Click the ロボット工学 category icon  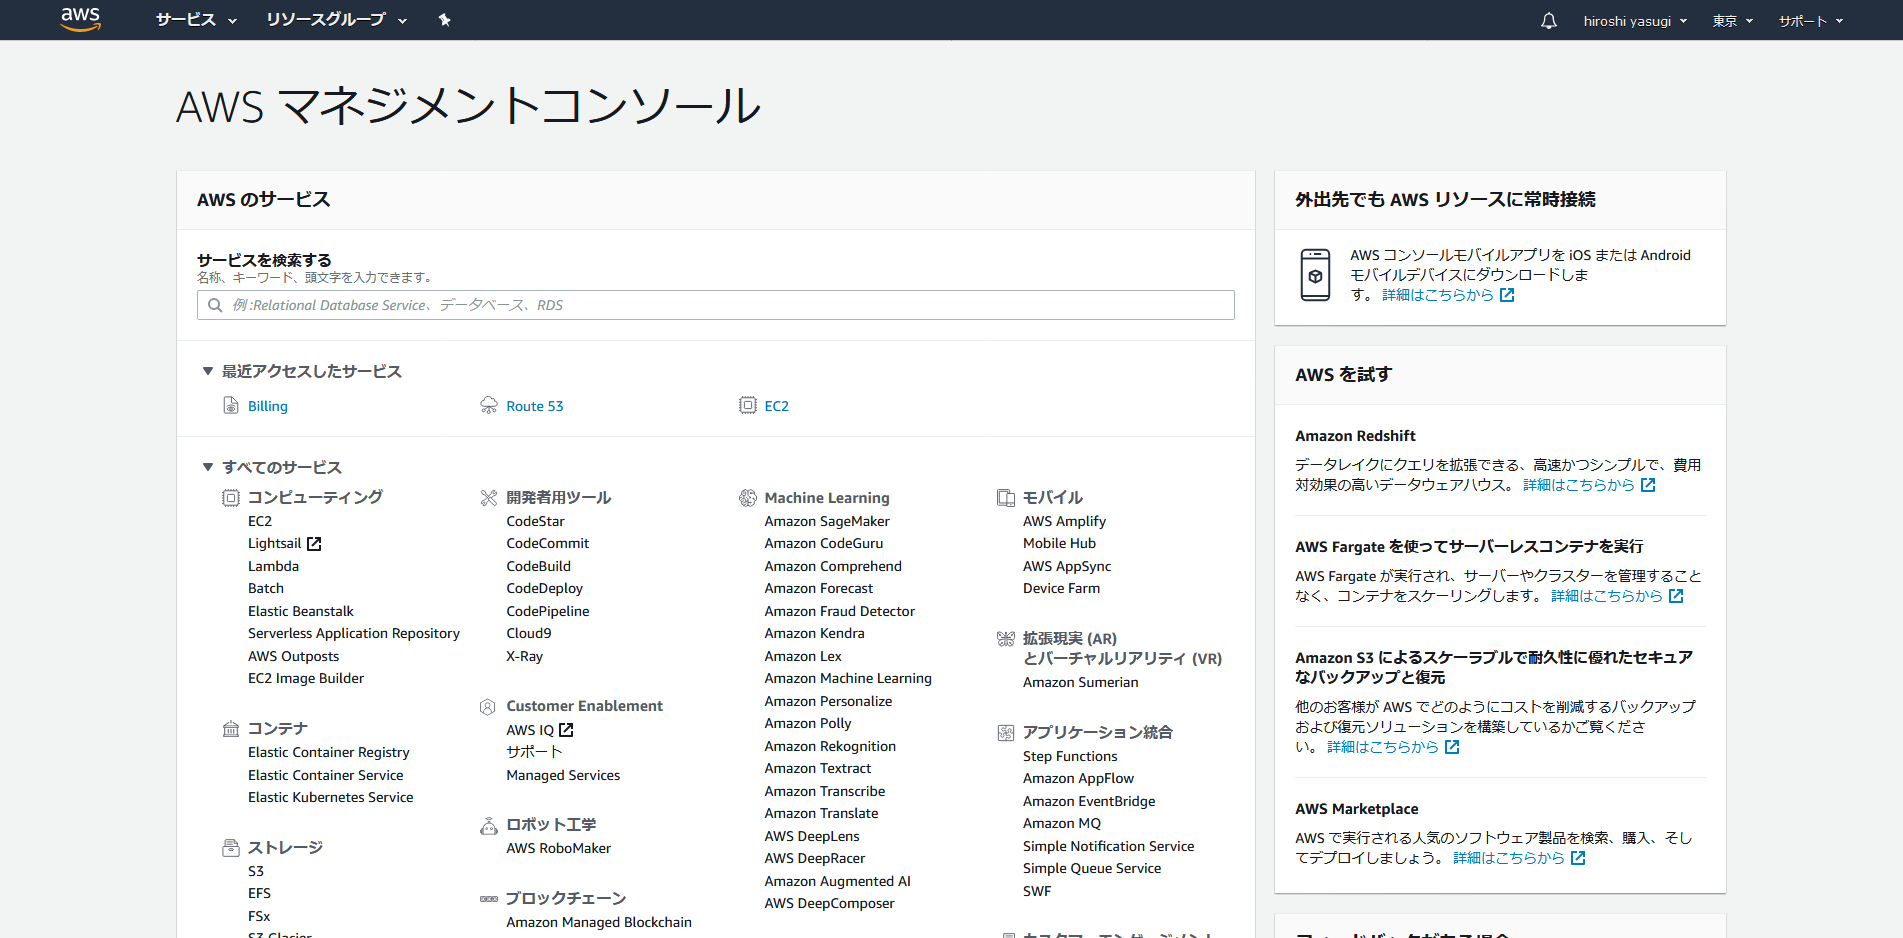[x=489, y=825]
